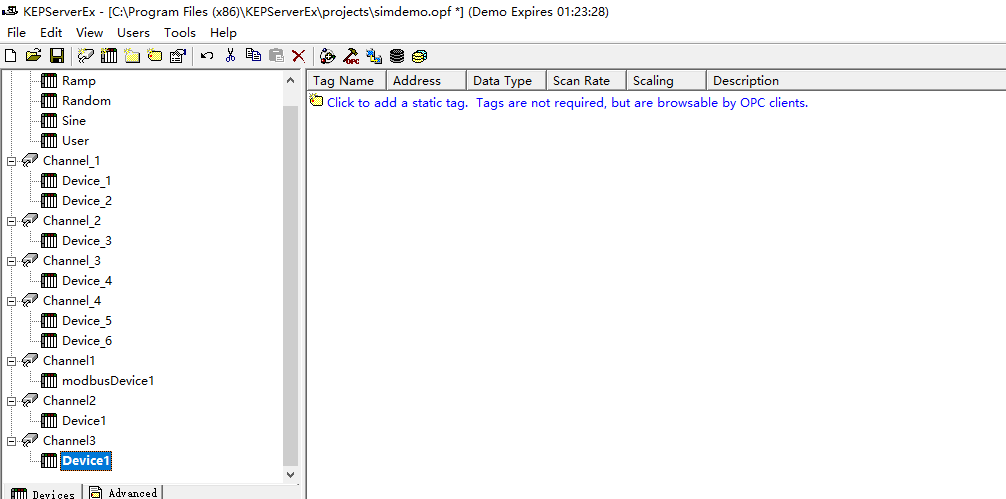The width and height of the screenshot is (1006, 499).
Task: Collapse the Channel1 tree node
Action: [11, 361]
